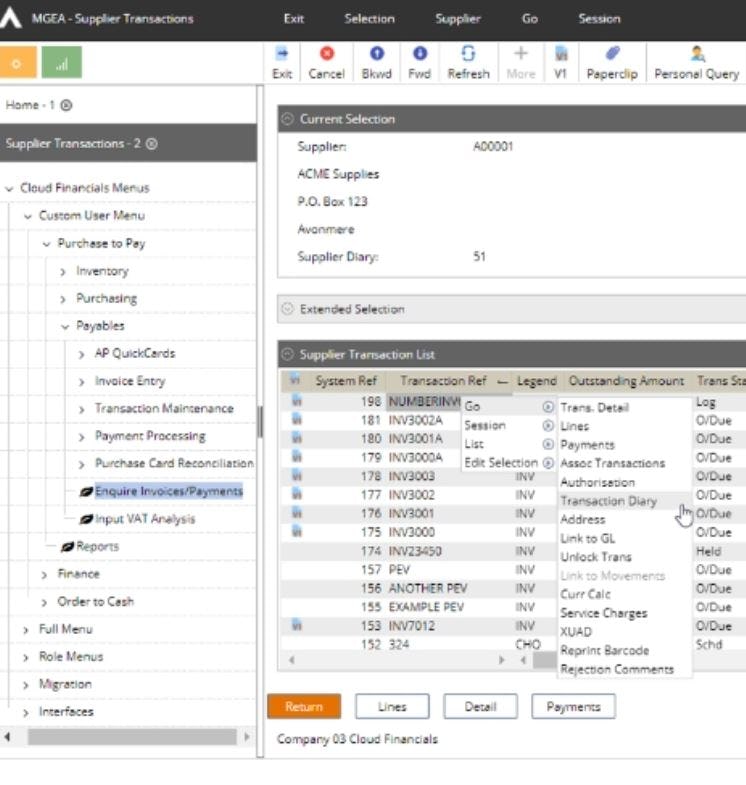Collapse the Custom User Menu node
The height and width of the screenshot is (785, 746).
28,216
